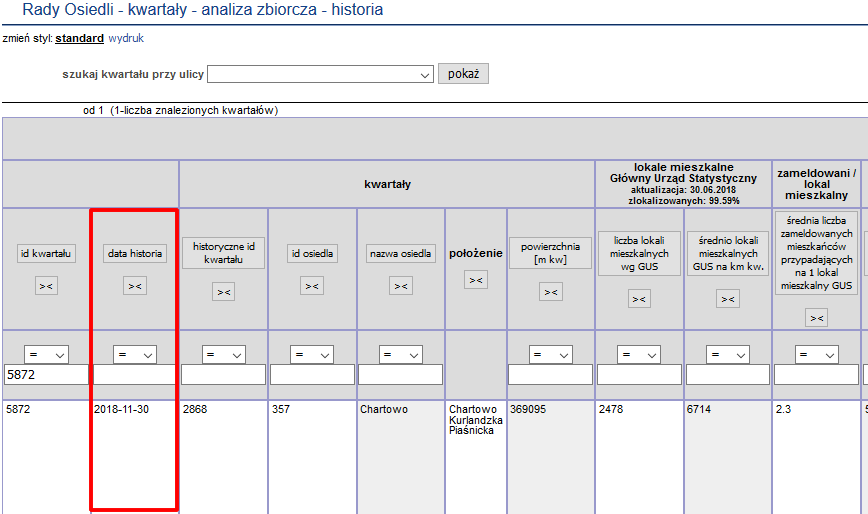This screenshot has height=514, width=868.
Task: Sort by the id kwartału header button
Action: [46, 254]
